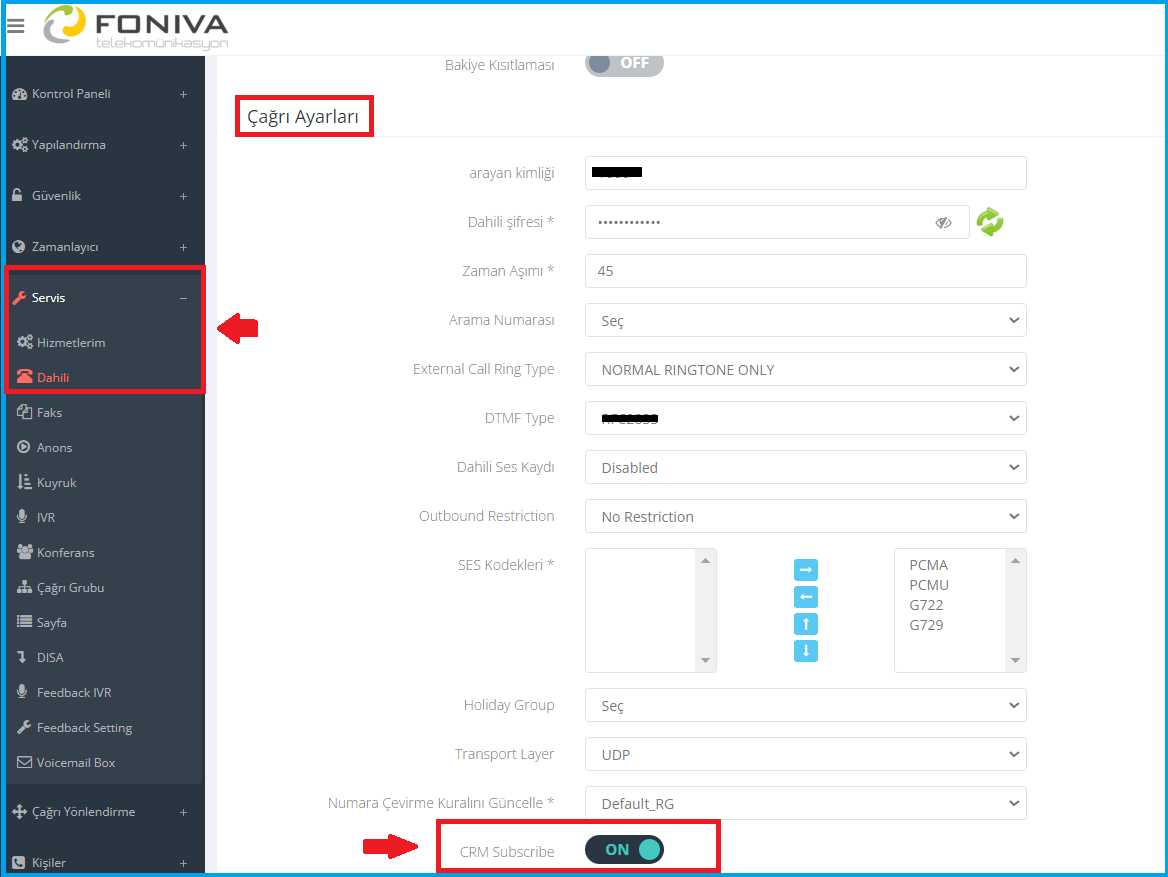Collapse the Servis menu with minus sign

click(x=183, y=298)
